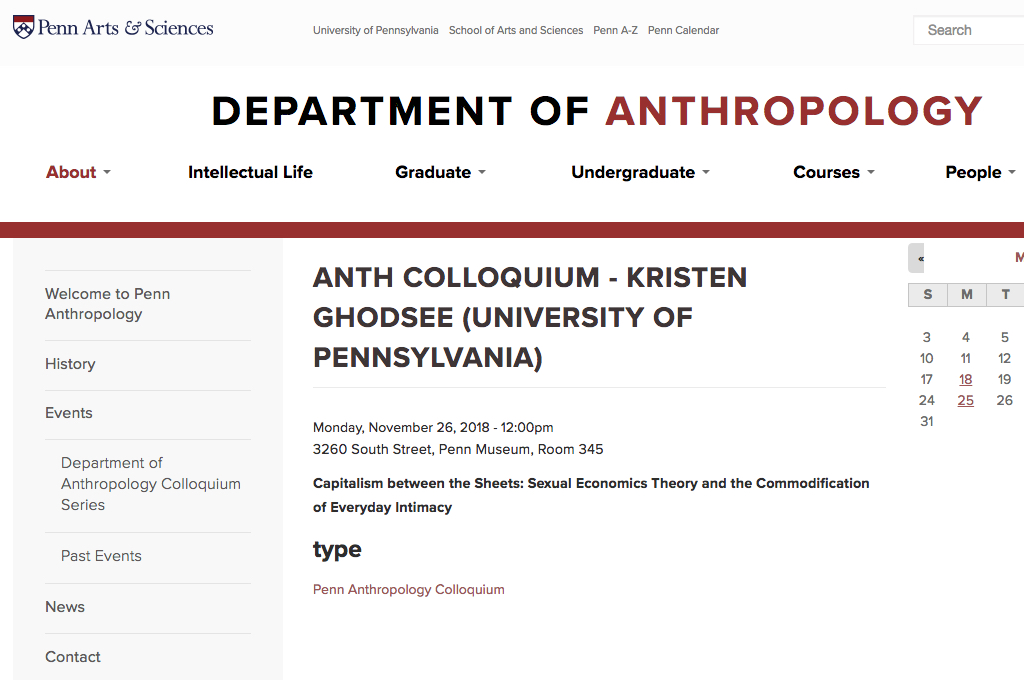Screen dimensions: 1024x680
Task: Open the Courses dropdown menu
Action: 833,172
